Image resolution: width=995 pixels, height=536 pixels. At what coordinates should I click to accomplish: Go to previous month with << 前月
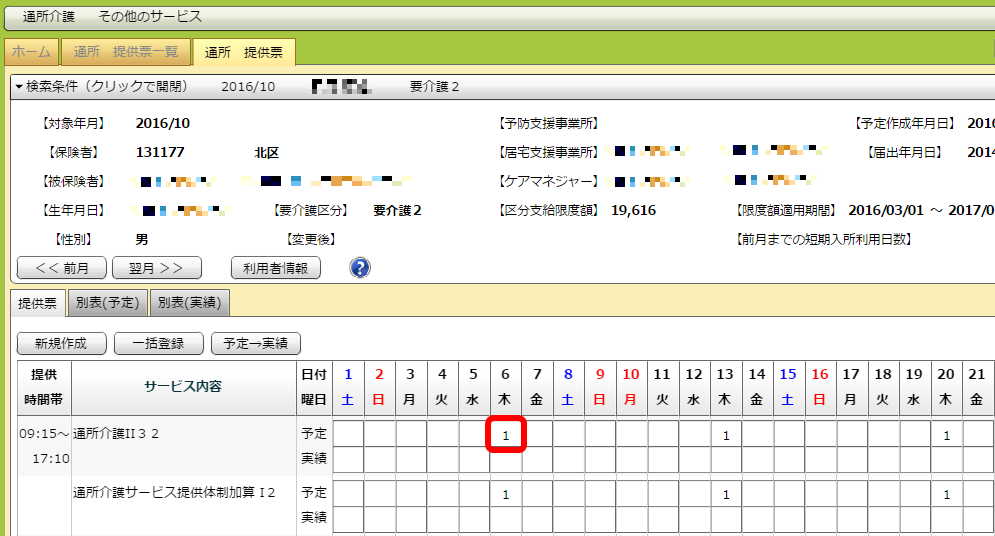coord(62,268)
